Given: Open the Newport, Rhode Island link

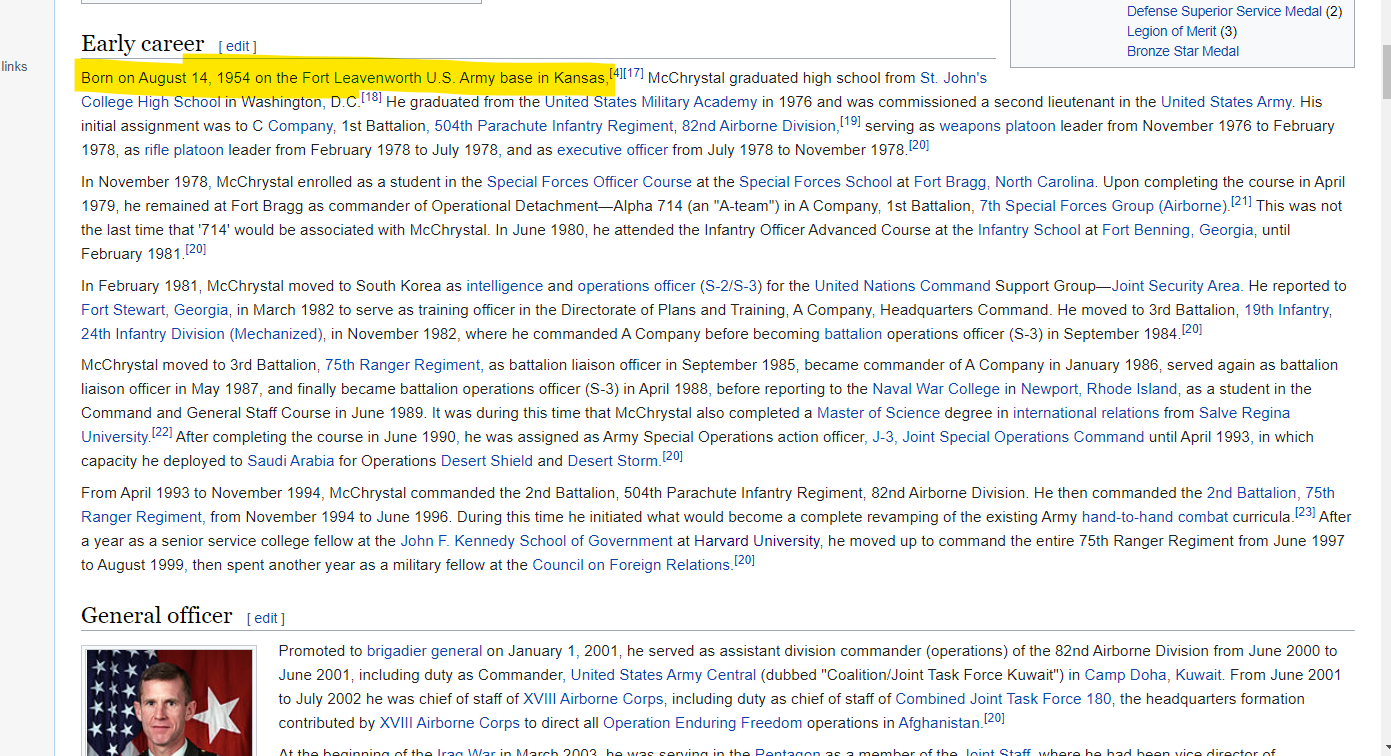Looking at the screenshot, I should pos(1099,389).
